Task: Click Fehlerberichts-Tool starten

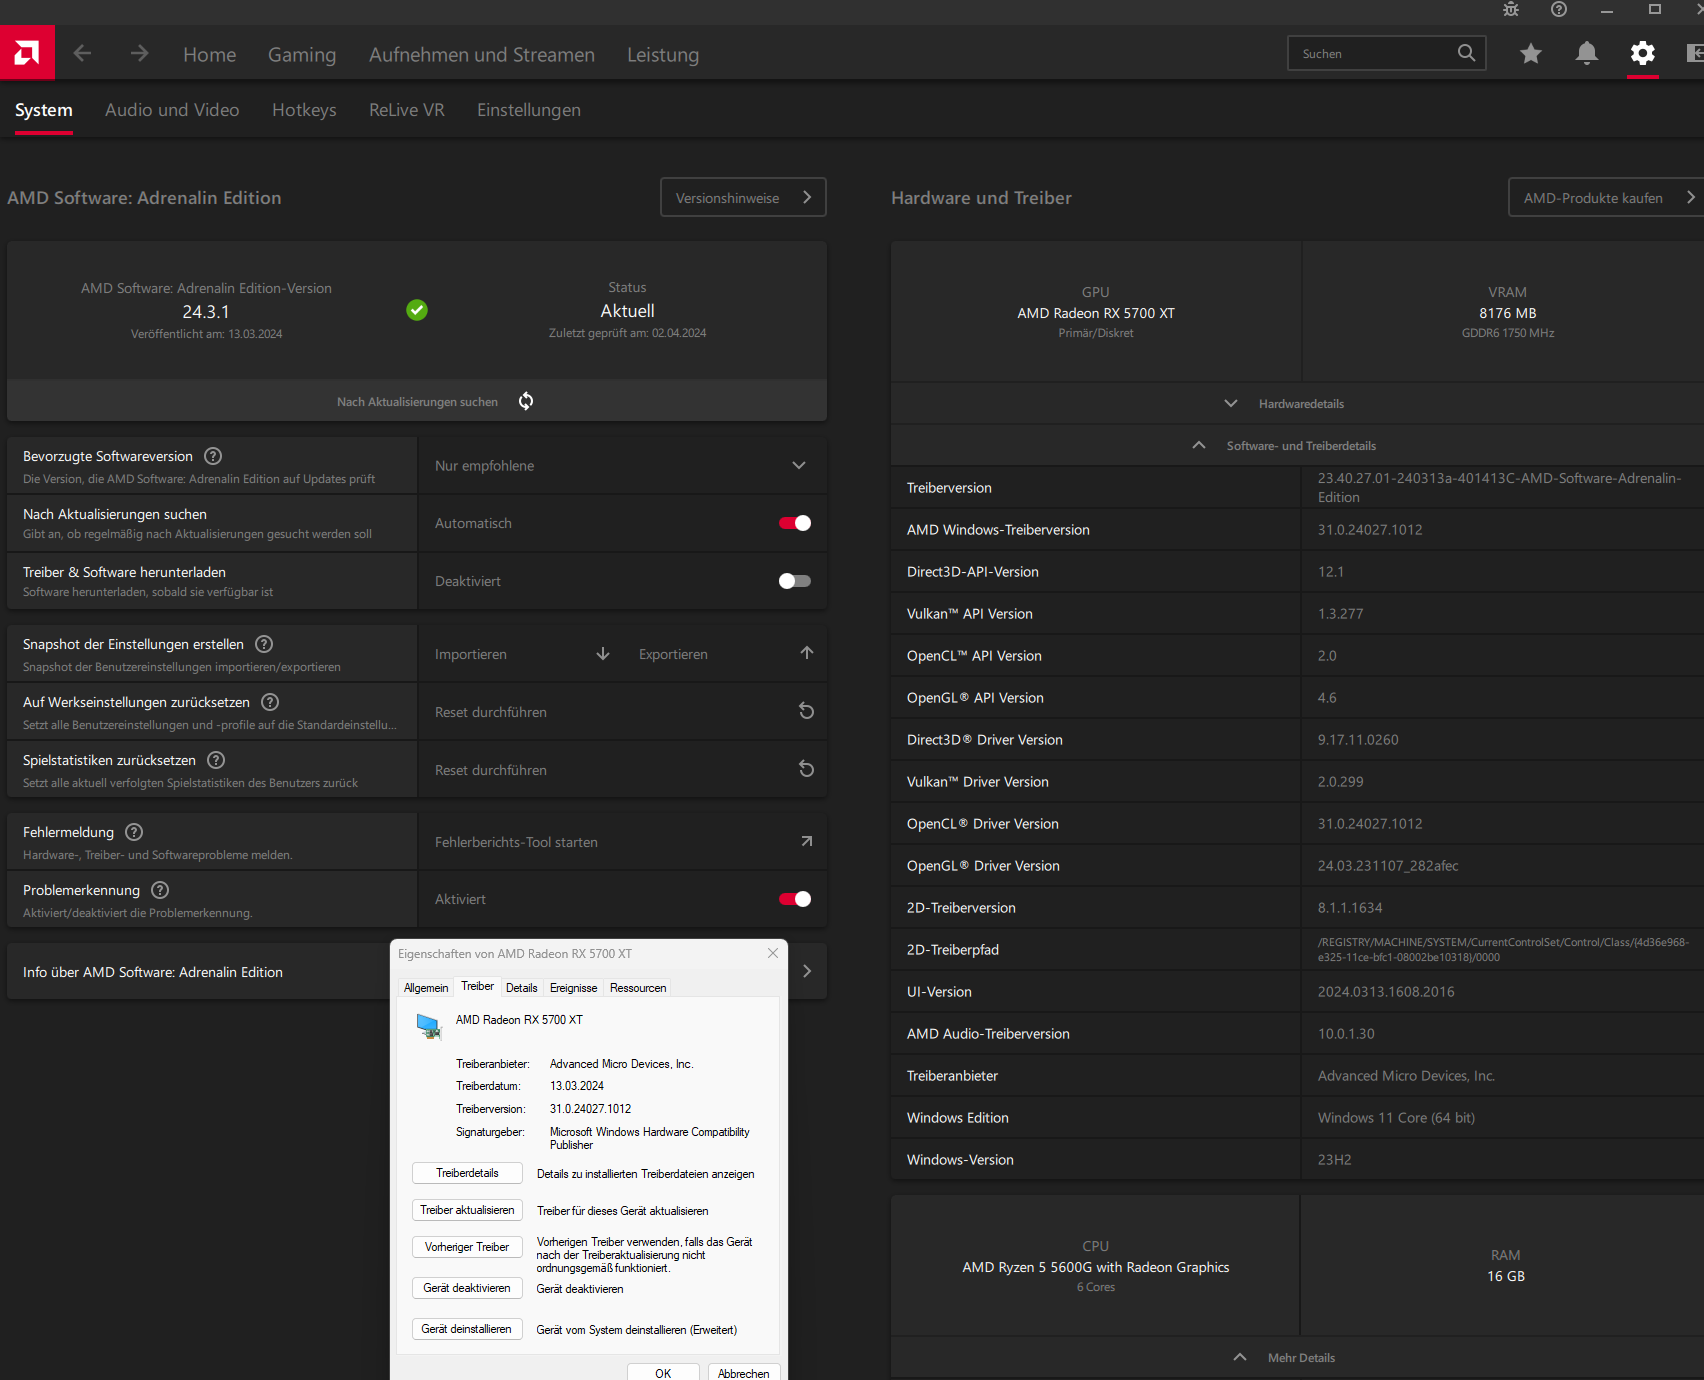Action: click(x=516, y=842)
